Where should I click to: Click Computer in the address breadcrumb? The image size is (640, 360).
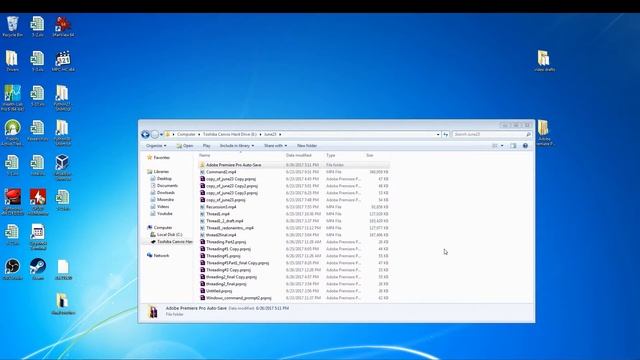point(186,134)
